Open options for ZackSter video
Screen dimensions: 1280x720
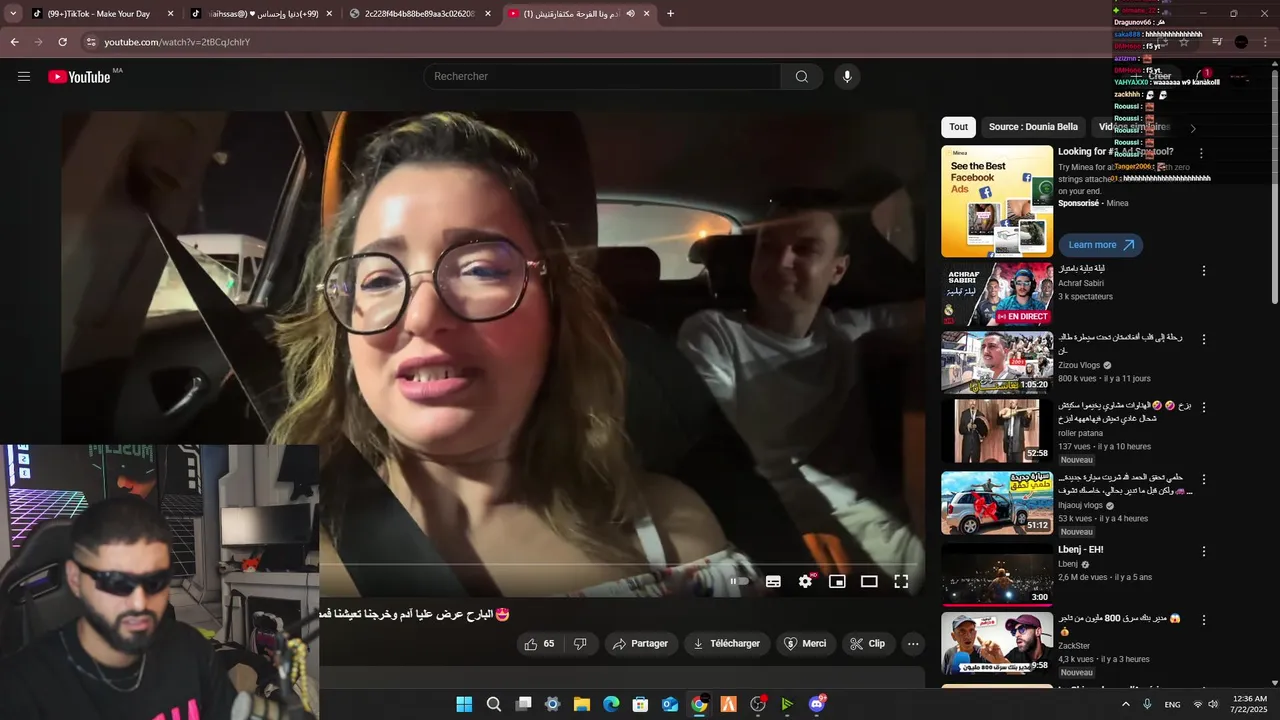[x=1204, y=620]
